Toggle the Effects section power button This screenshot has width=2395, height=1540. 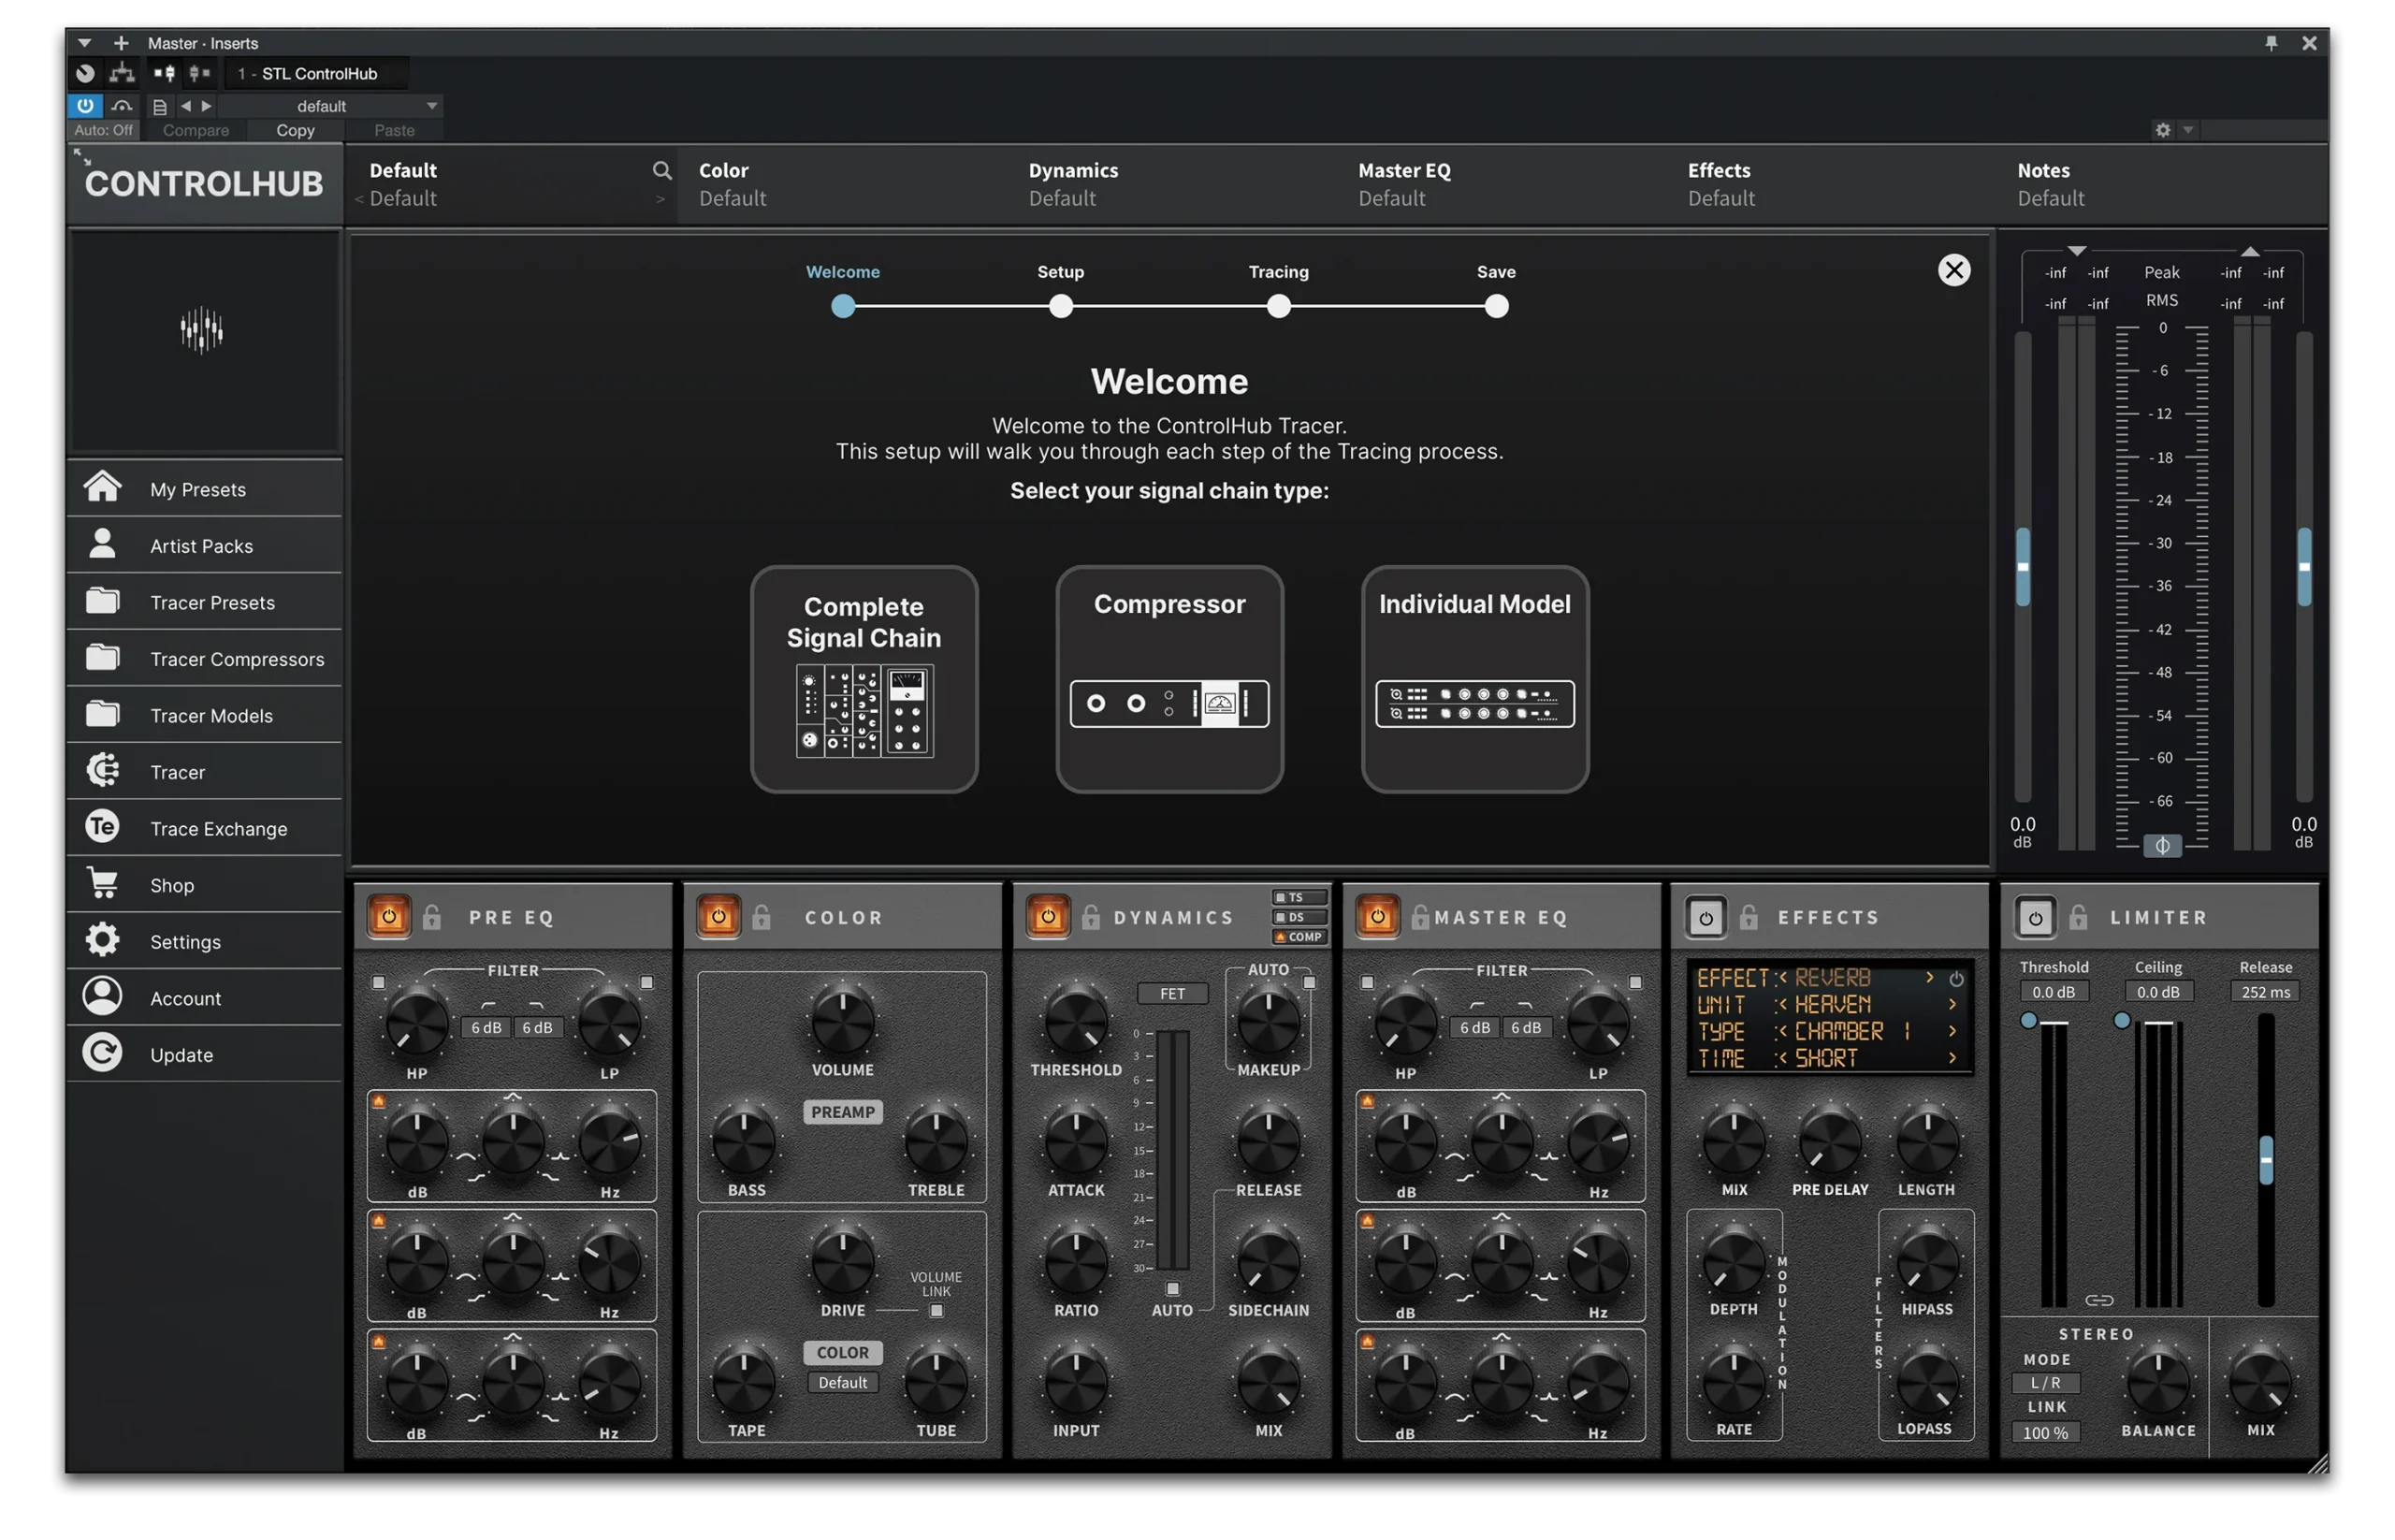[x=1706, y=917]
